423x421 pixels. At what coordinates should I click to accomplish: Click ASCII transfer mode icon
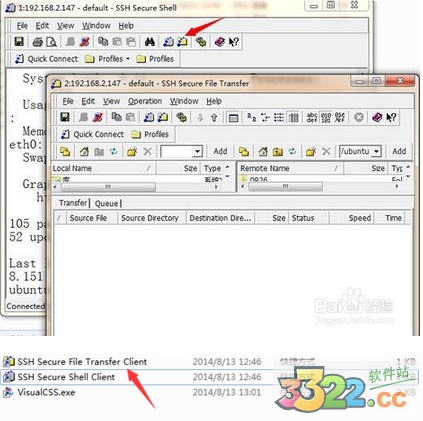pyautogui.click(x=312, y=117)
